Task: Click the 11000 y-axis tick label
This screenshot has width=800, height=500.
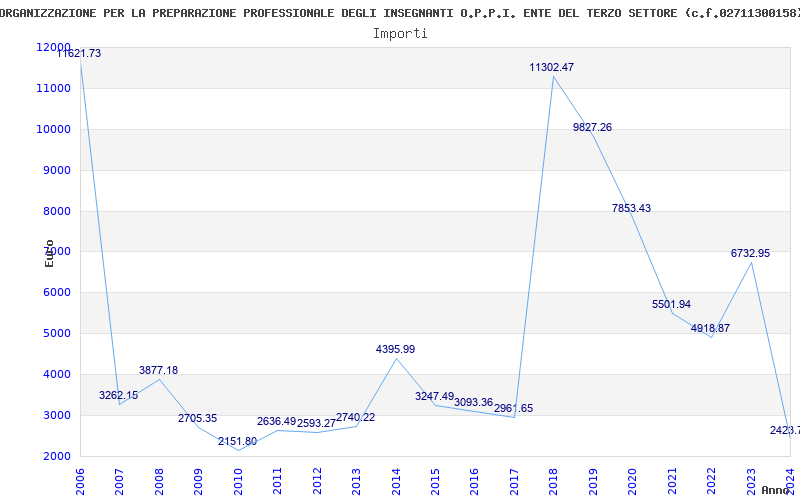Action: point(53,88)
